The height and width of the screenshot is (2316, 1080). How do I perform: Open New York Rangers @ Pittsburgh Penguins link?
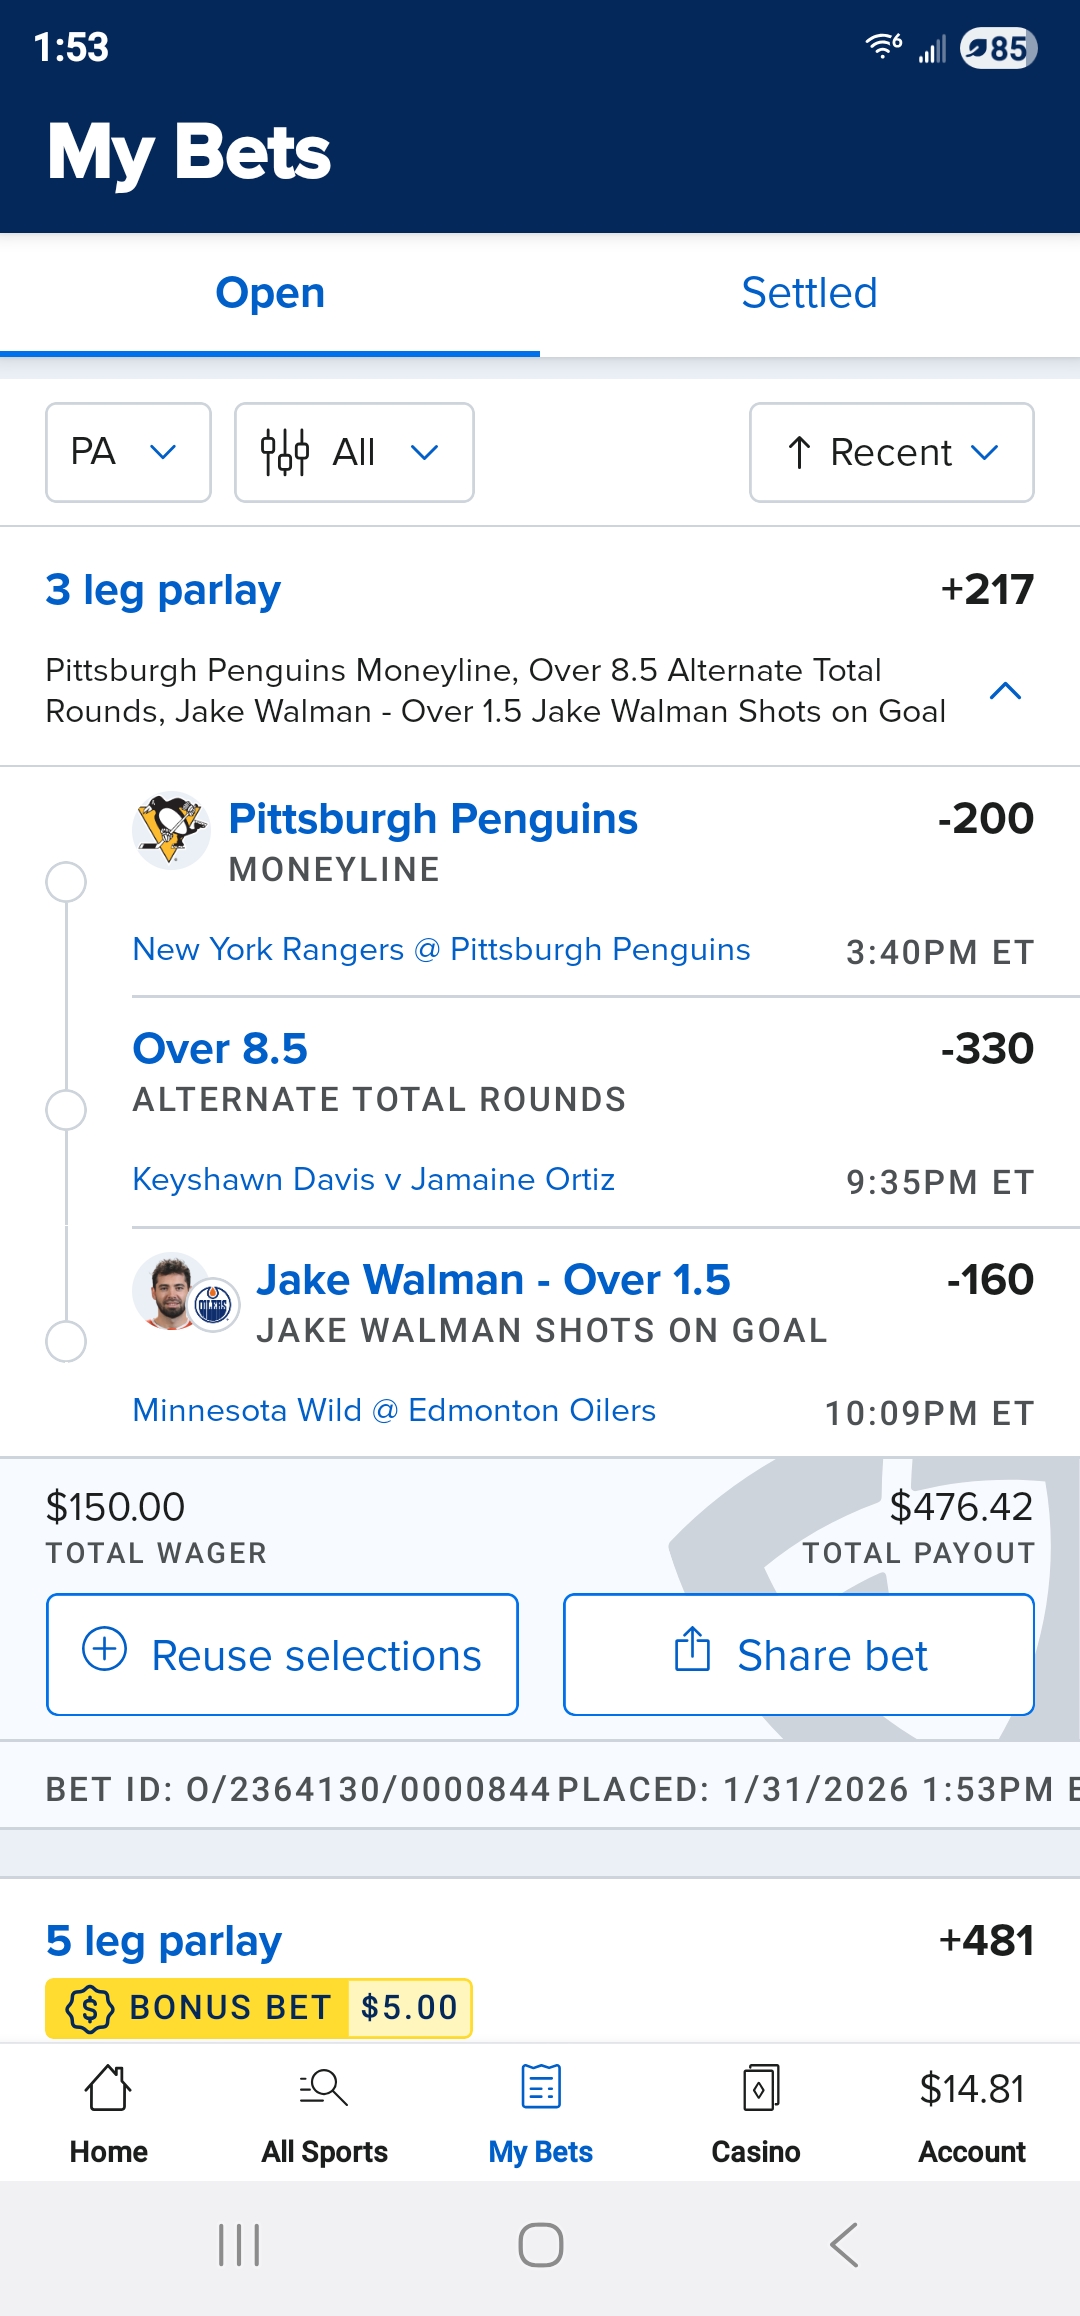click(441, 949)
